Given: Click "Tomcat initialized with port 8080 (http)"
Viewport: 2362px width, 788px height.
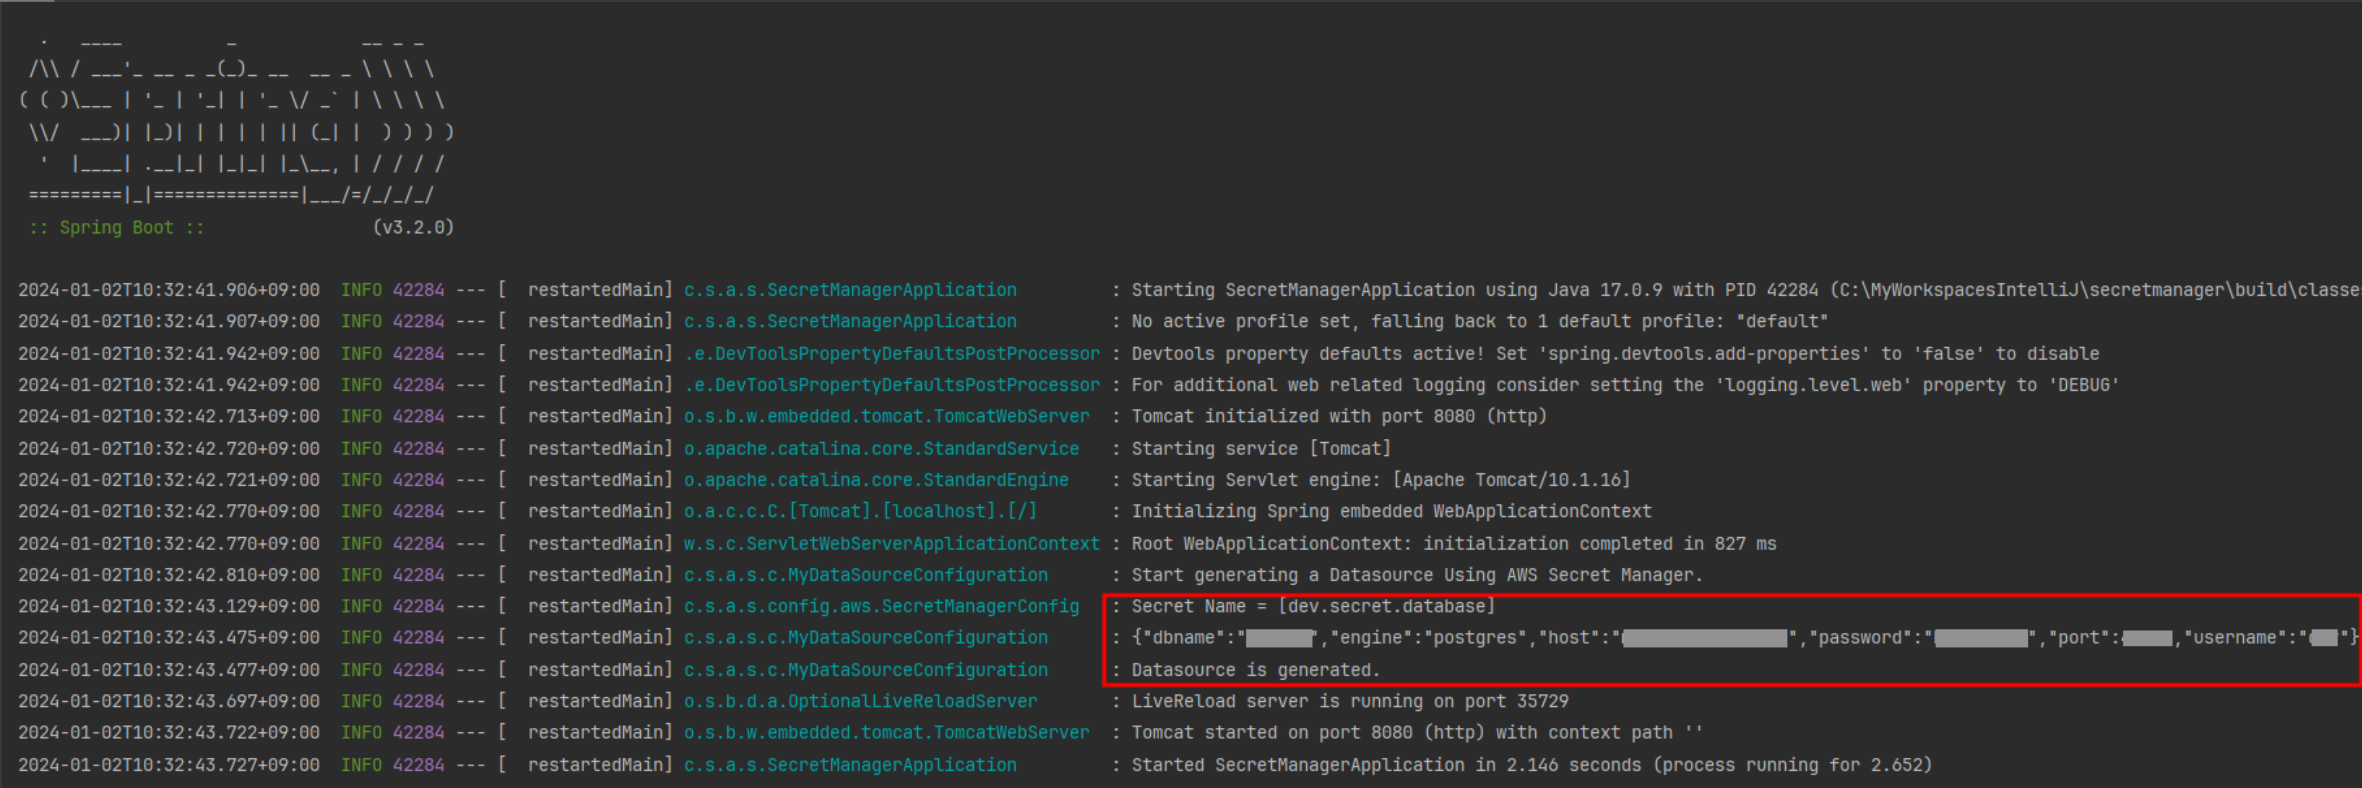Looking at the screenshot, I should [x=1339, y=416].
